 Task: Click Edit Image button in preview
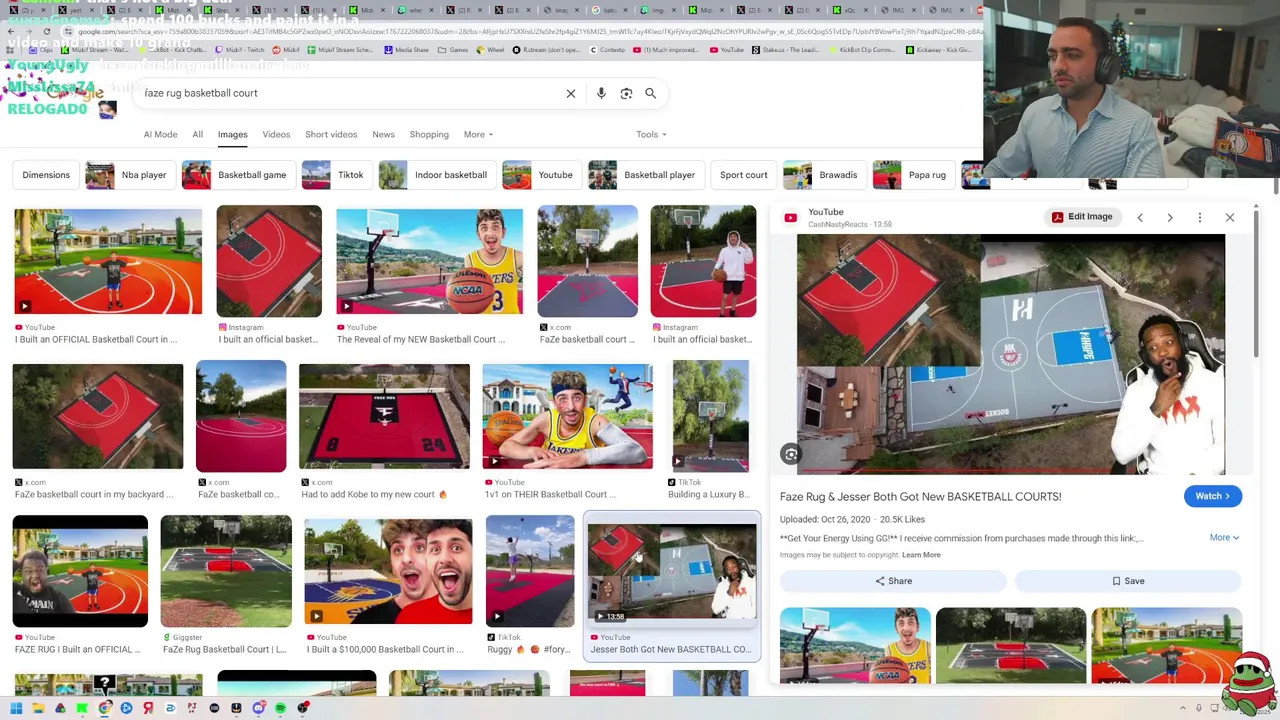pos(1082,217)
